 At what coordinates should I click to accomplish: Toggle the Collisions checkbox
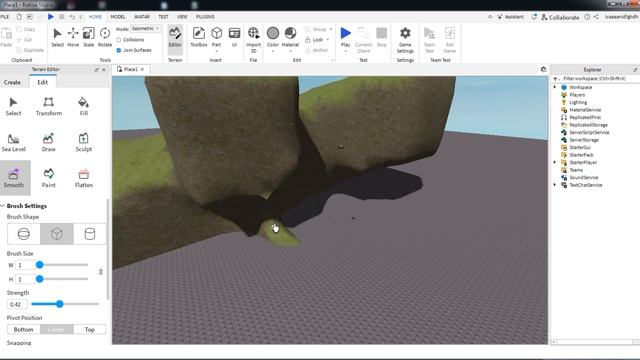[x=119, y=40]
